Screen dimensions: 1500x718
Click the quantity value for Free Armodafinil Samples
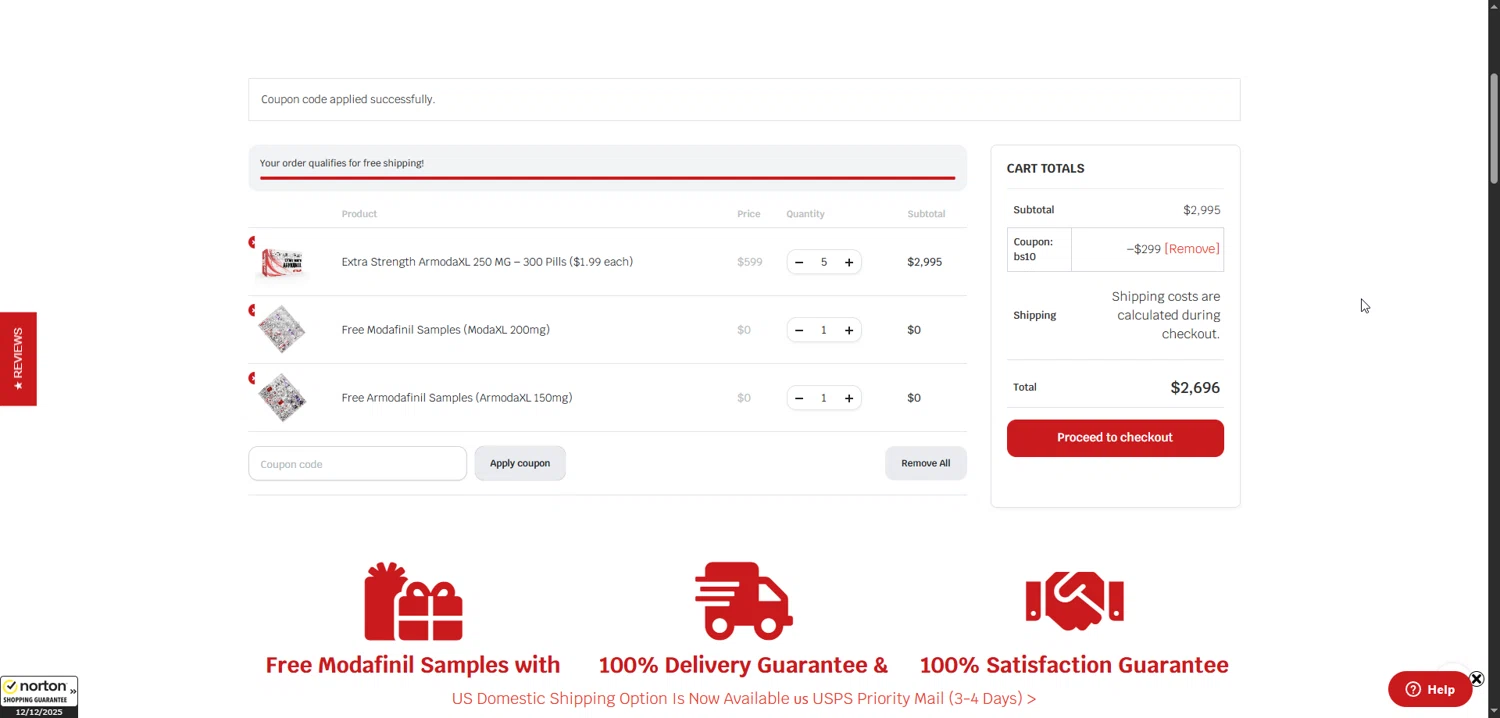coord(824,398)
